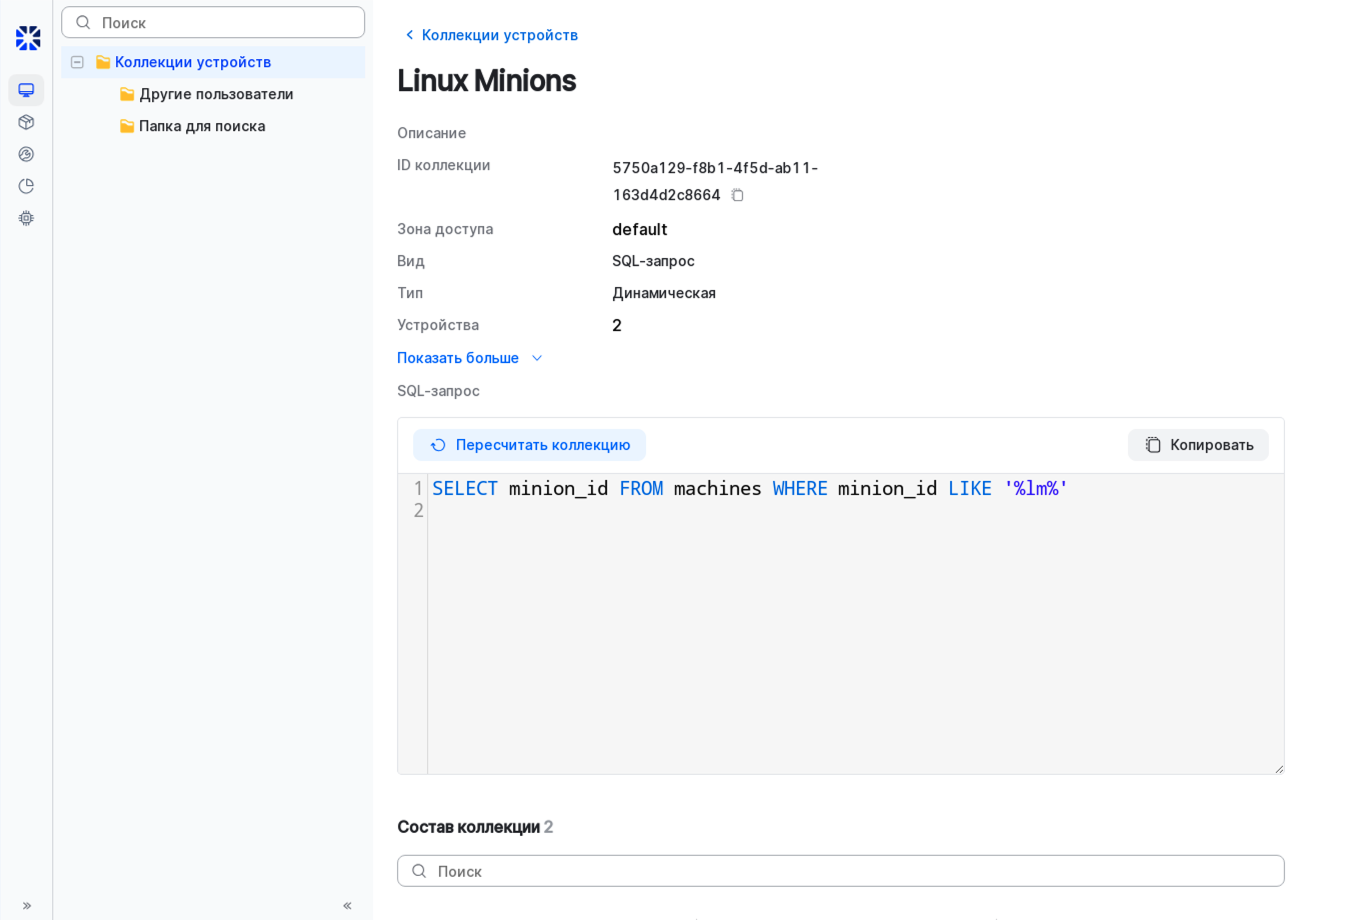Expand the left navigation rail

coord(27,906)
